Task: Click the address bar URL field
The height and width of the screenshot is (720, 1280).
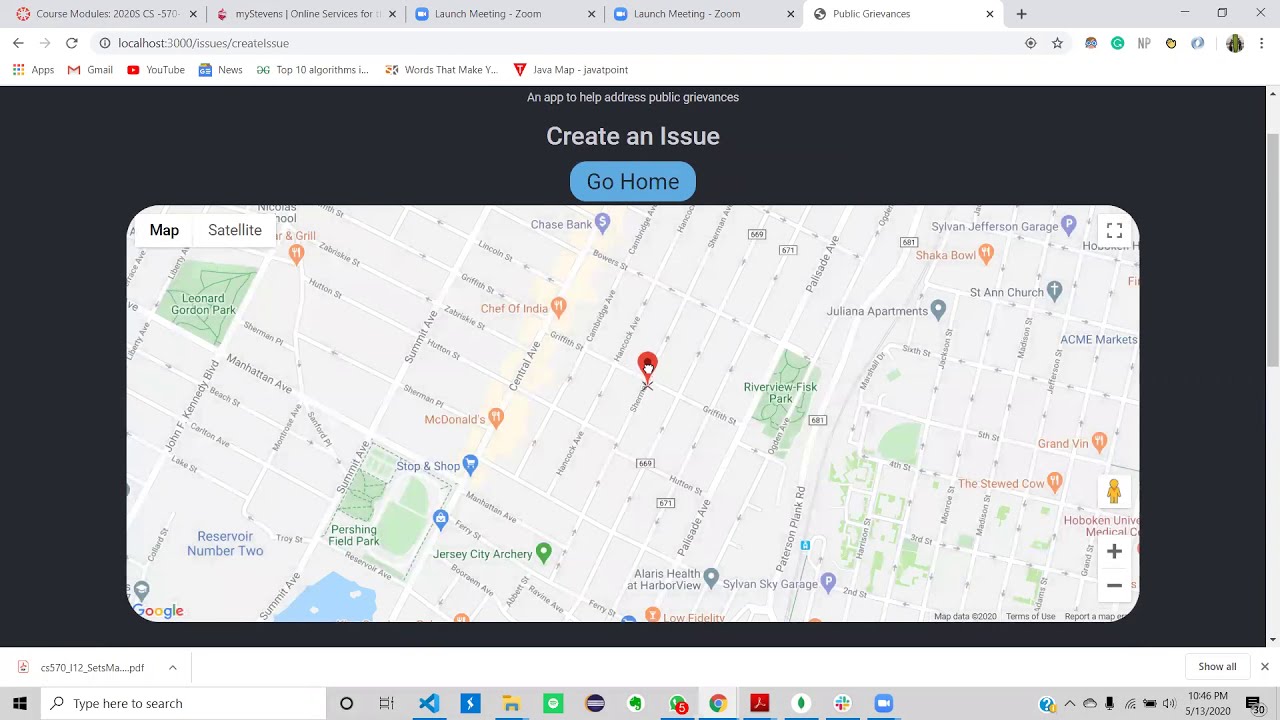Action: [560, 43]
